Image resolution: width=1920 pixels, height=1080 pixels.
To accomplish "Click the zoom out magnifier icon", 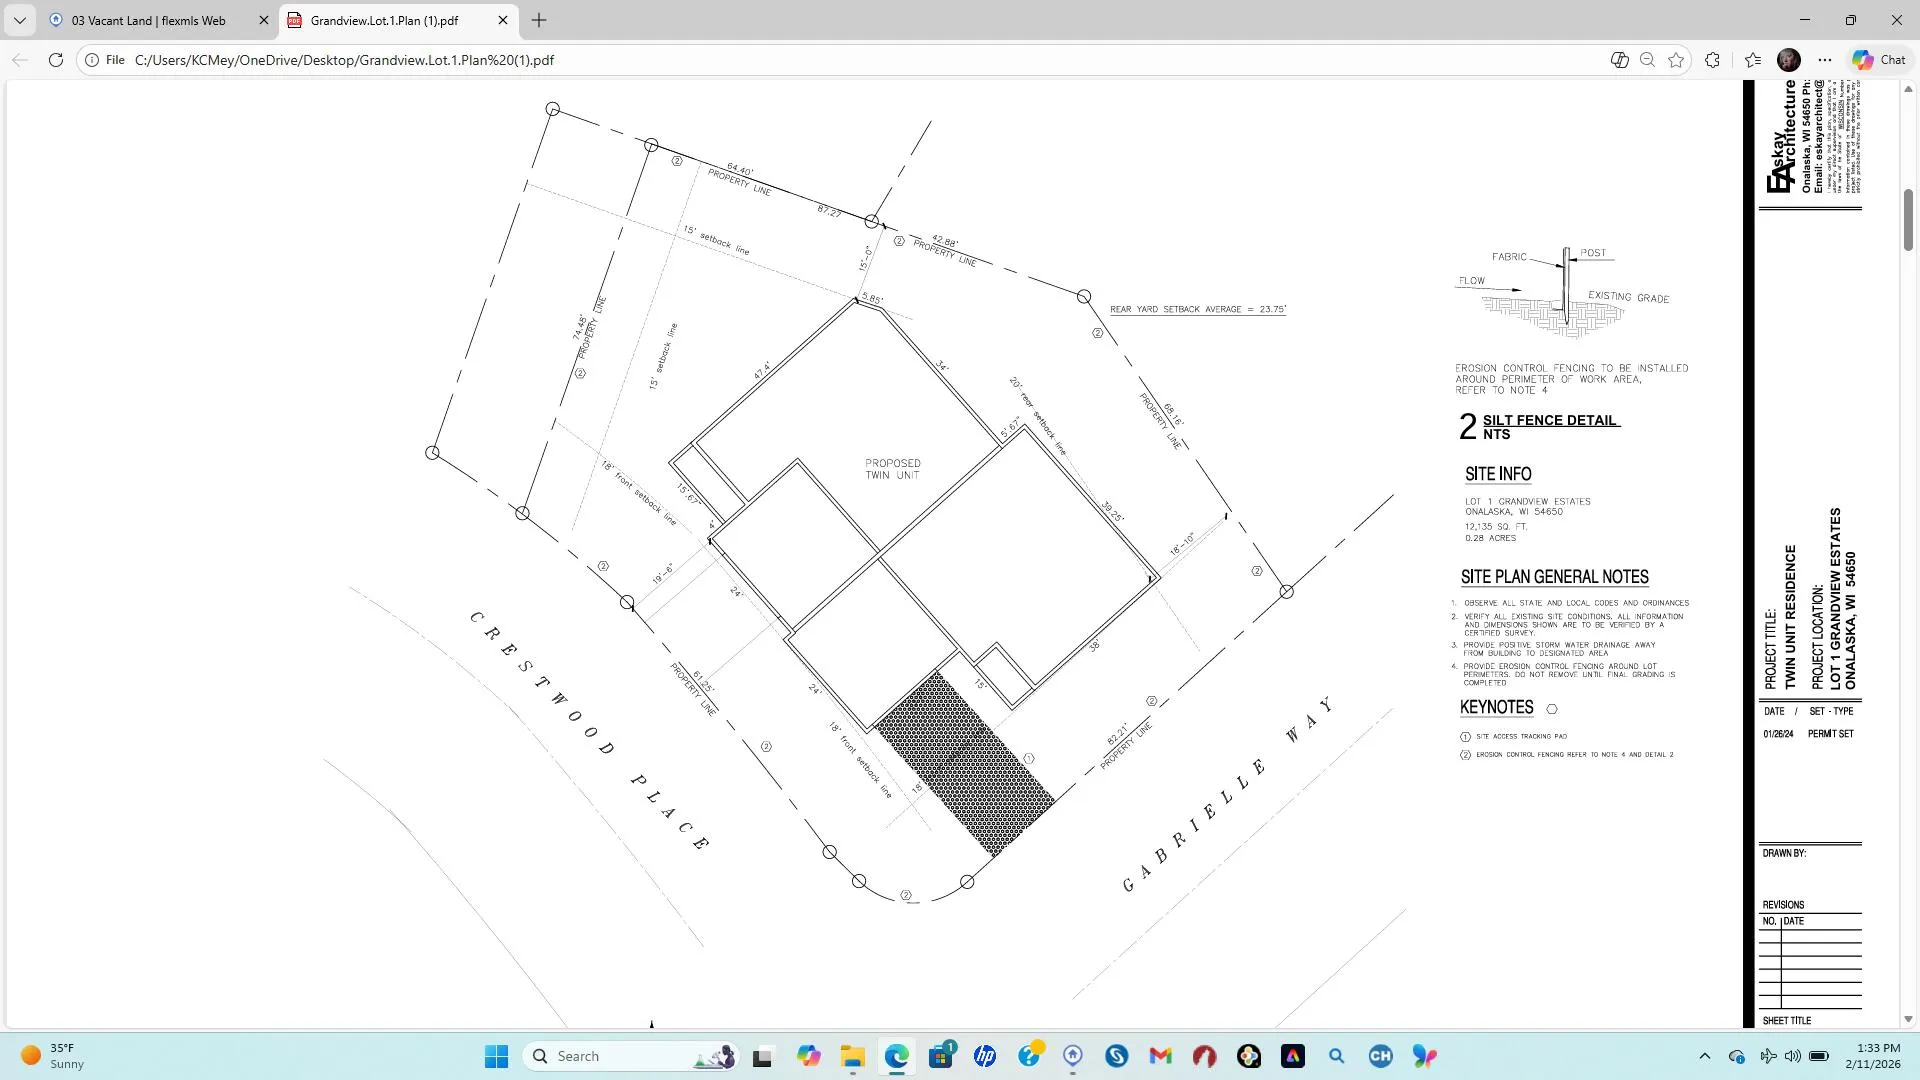I will (1647, 60).
